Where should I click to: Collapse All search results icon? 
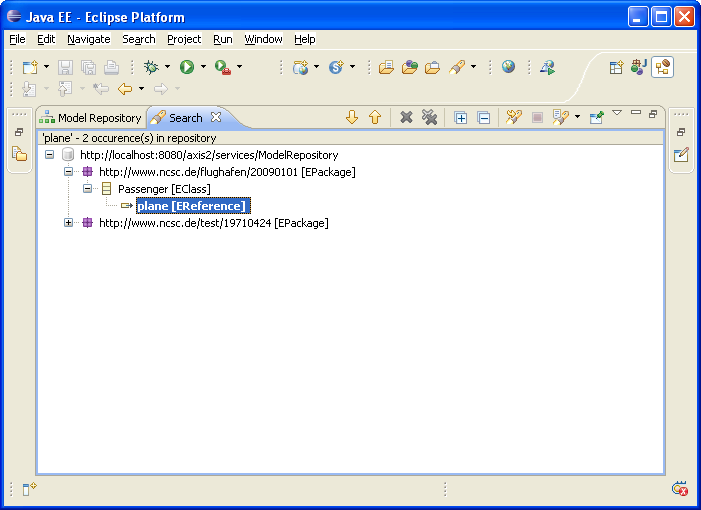point(484,118)
